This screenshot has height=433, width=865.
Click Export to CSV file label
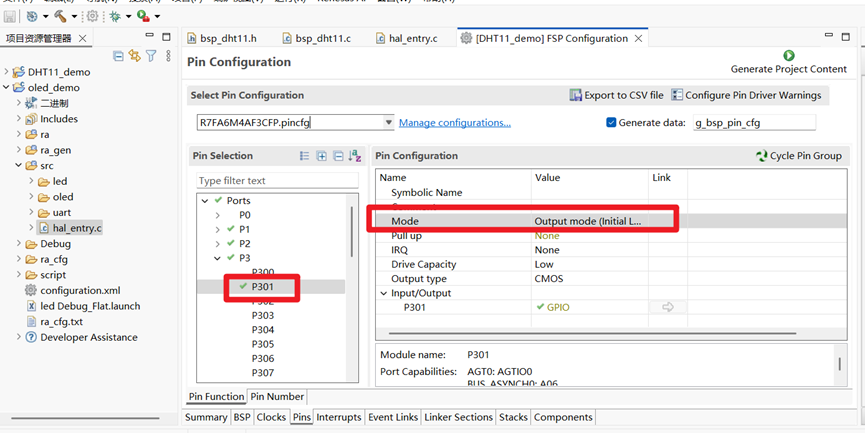[x=624, y=95]
